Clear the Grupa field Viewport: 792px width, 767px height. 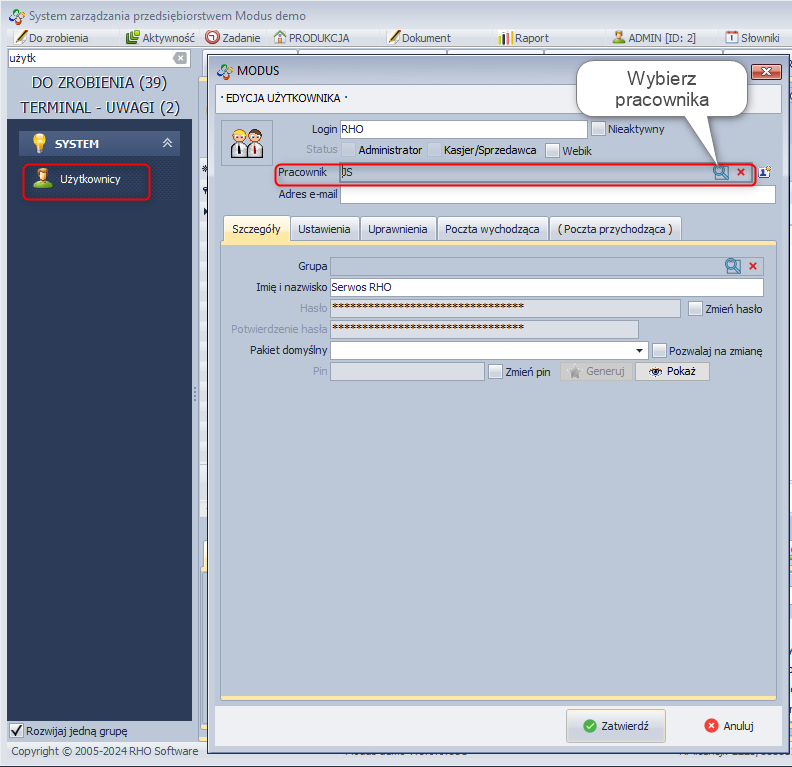point(753,266)
